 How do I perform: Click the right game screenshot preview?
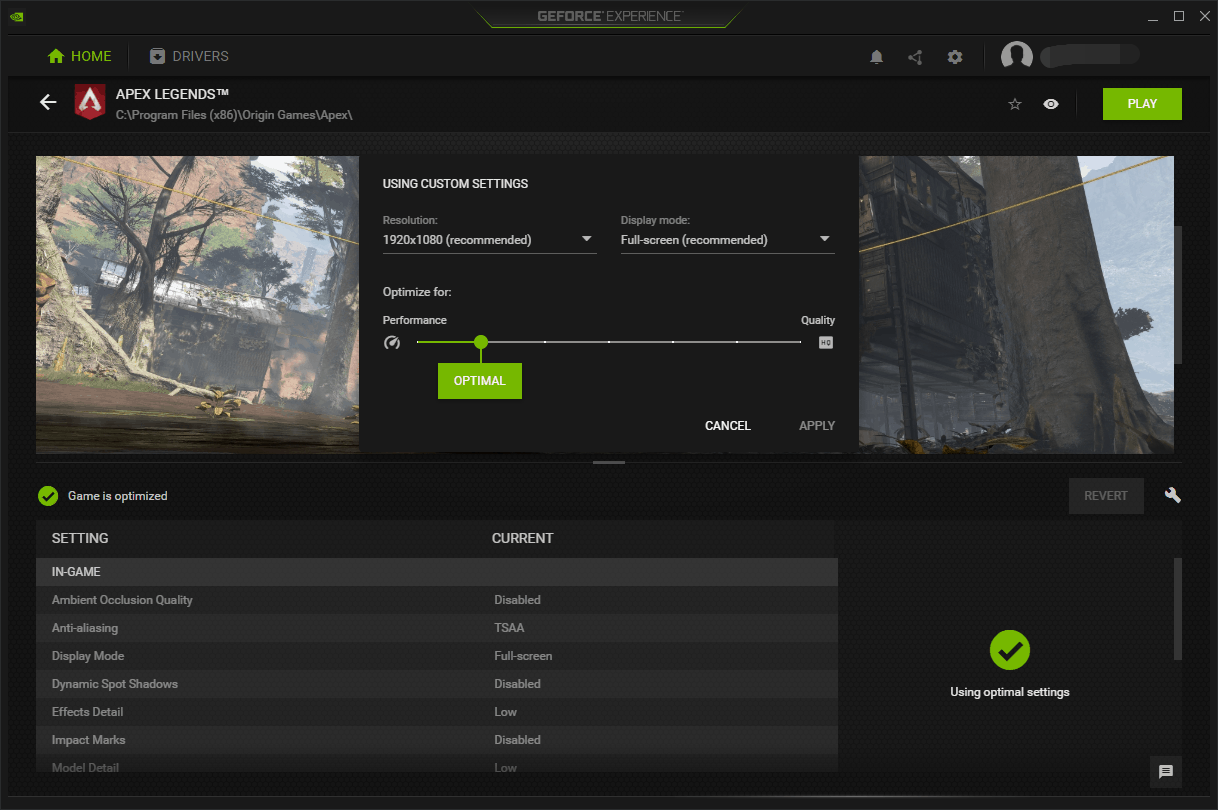point(1016,304)
